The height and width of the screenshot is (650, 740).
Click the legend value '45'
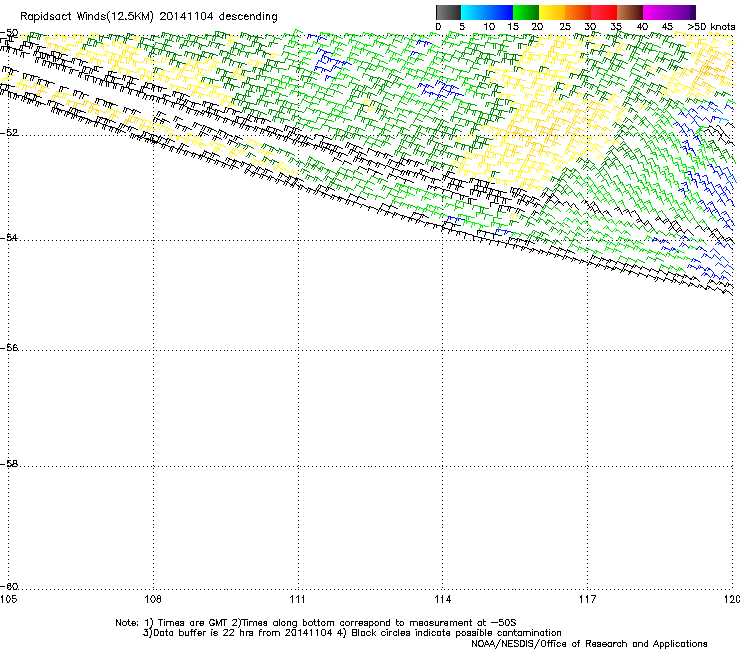[x=667, y=27]
